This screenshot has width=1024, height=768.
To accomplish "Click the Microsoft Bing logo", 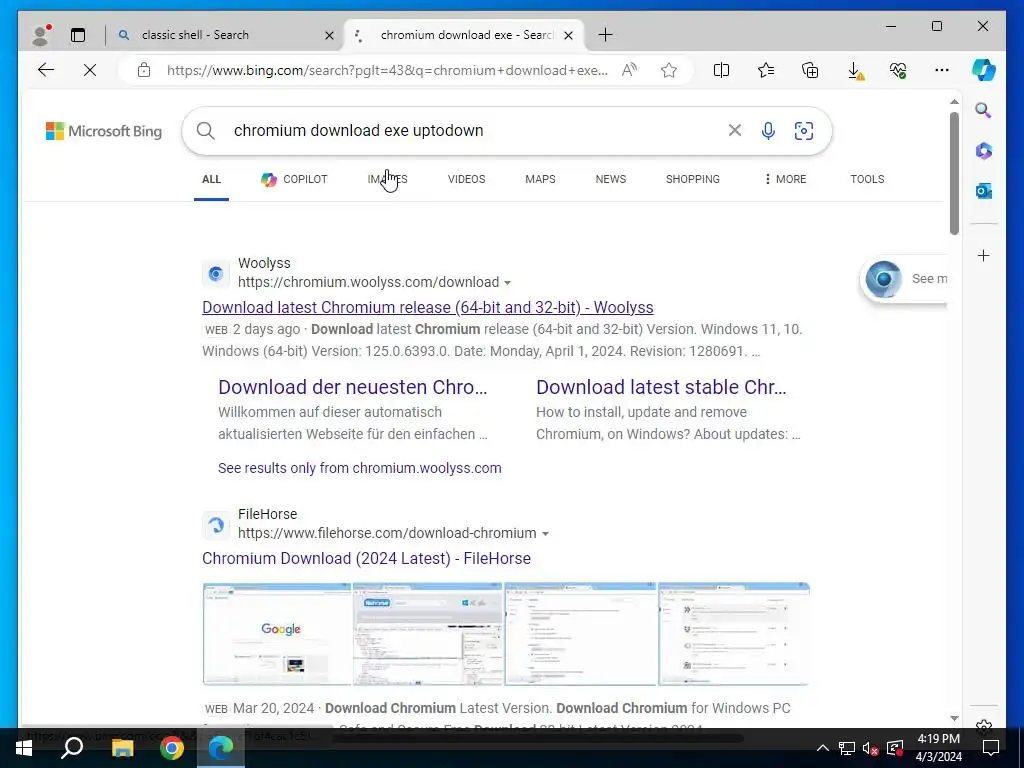I will pyautogui.click(x=104, y=131).
